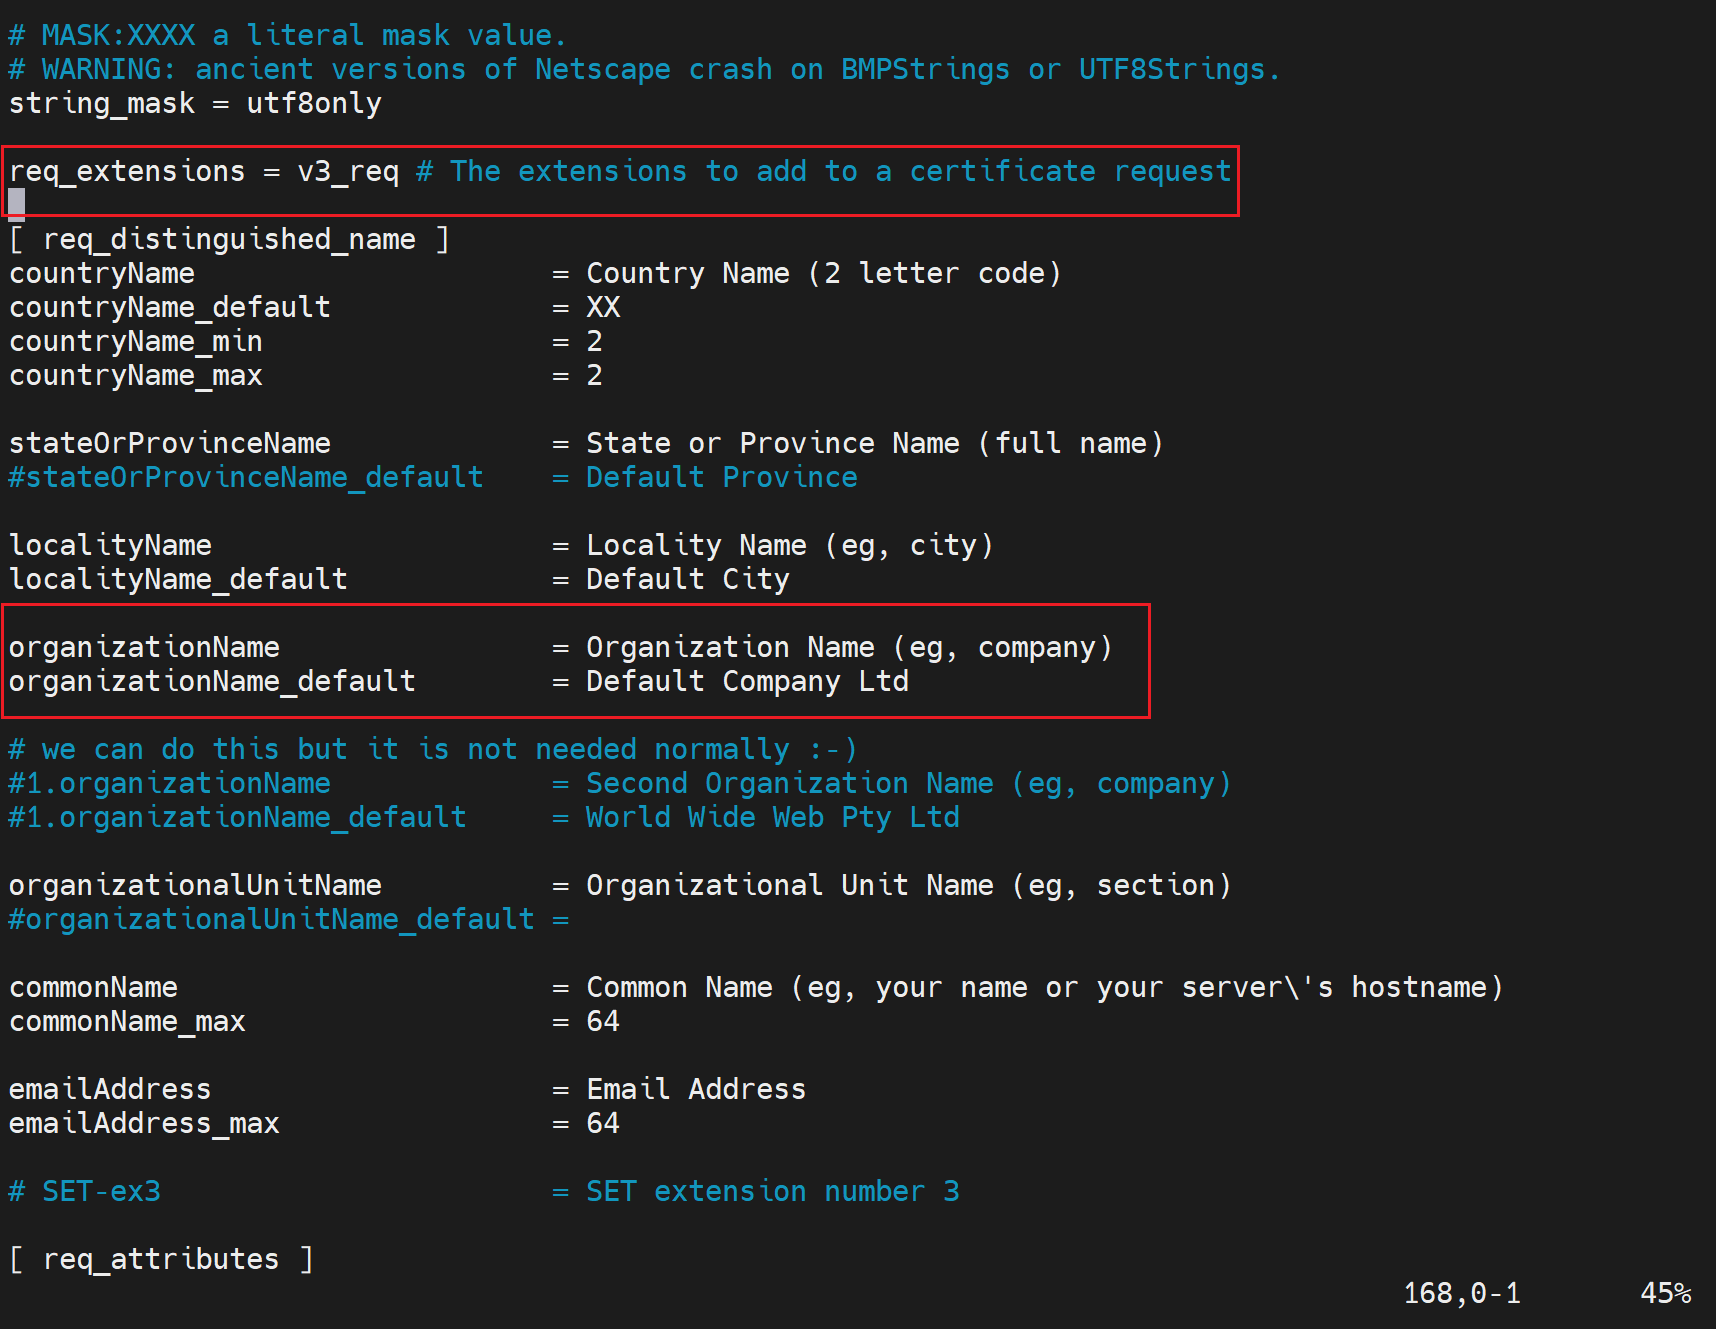
Task: Click the organizationalUnitName key
Action: pyautogui.click(x=195, y=886)
